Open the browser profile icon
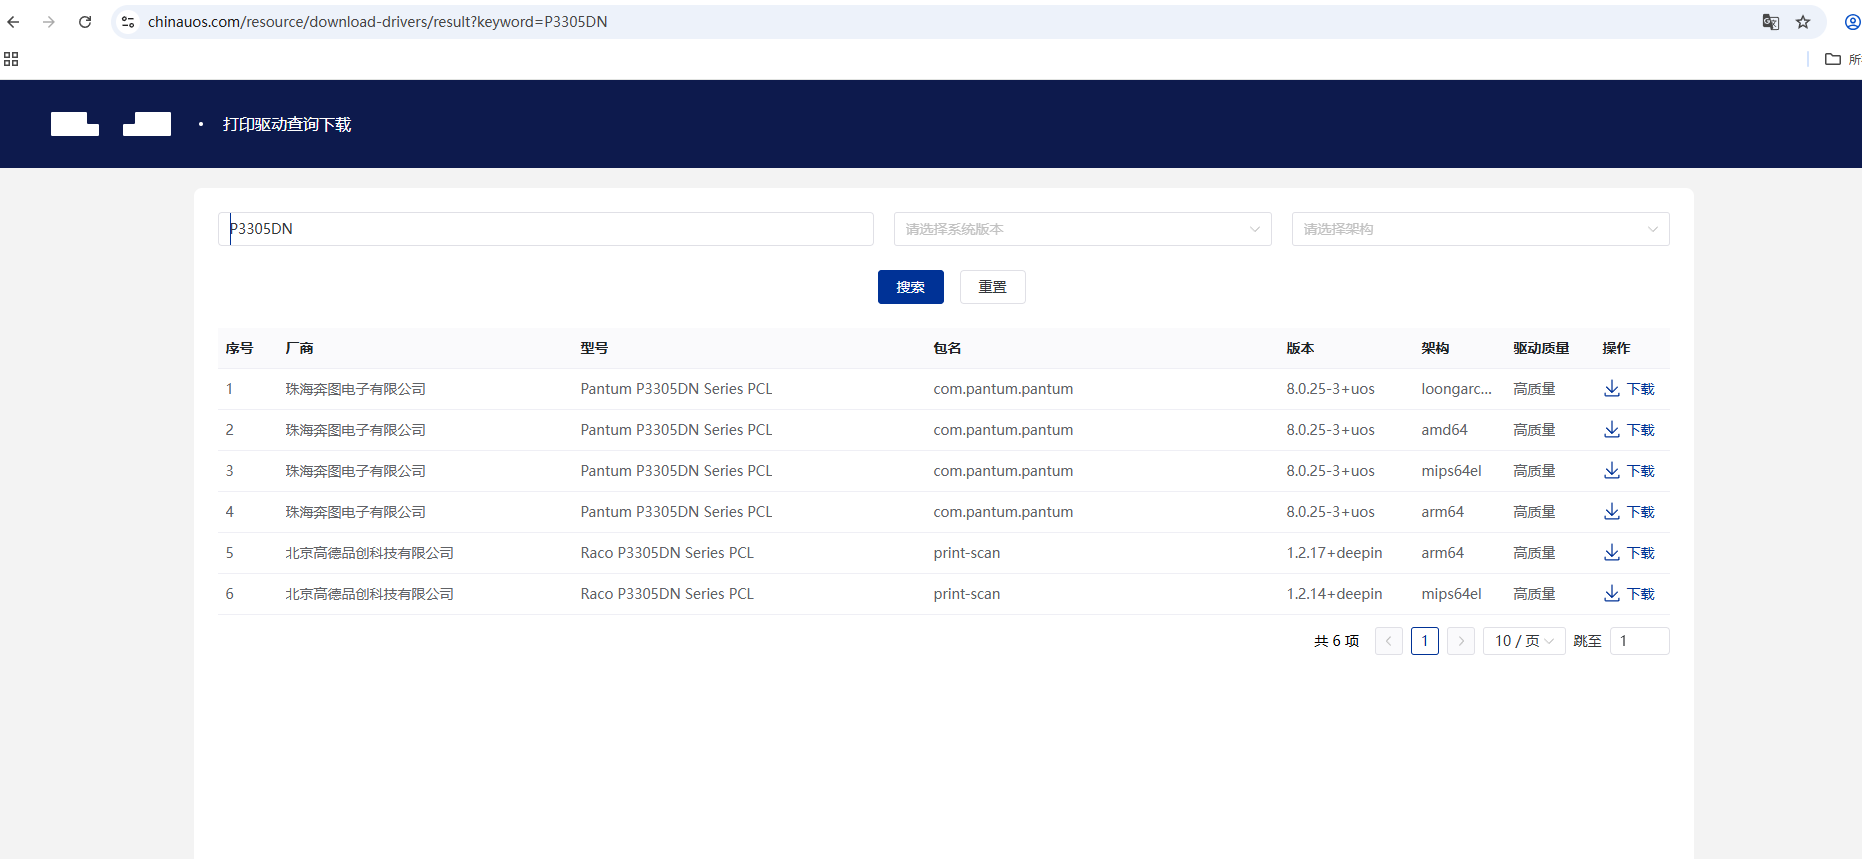The height and width of the screenshot is (859, 1862). pos(1852,22)
